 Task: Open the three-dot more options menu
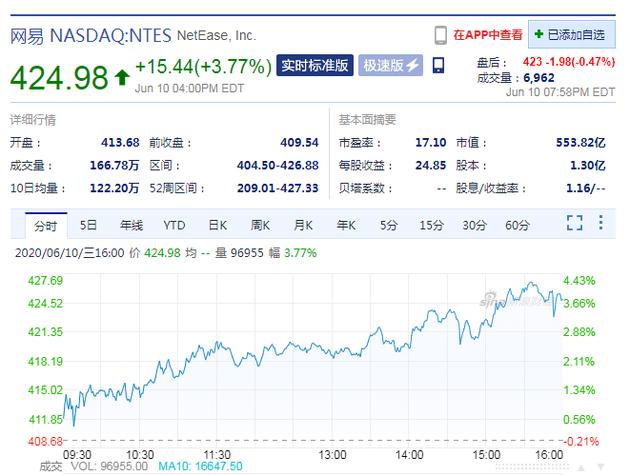[x=601, y=222]
